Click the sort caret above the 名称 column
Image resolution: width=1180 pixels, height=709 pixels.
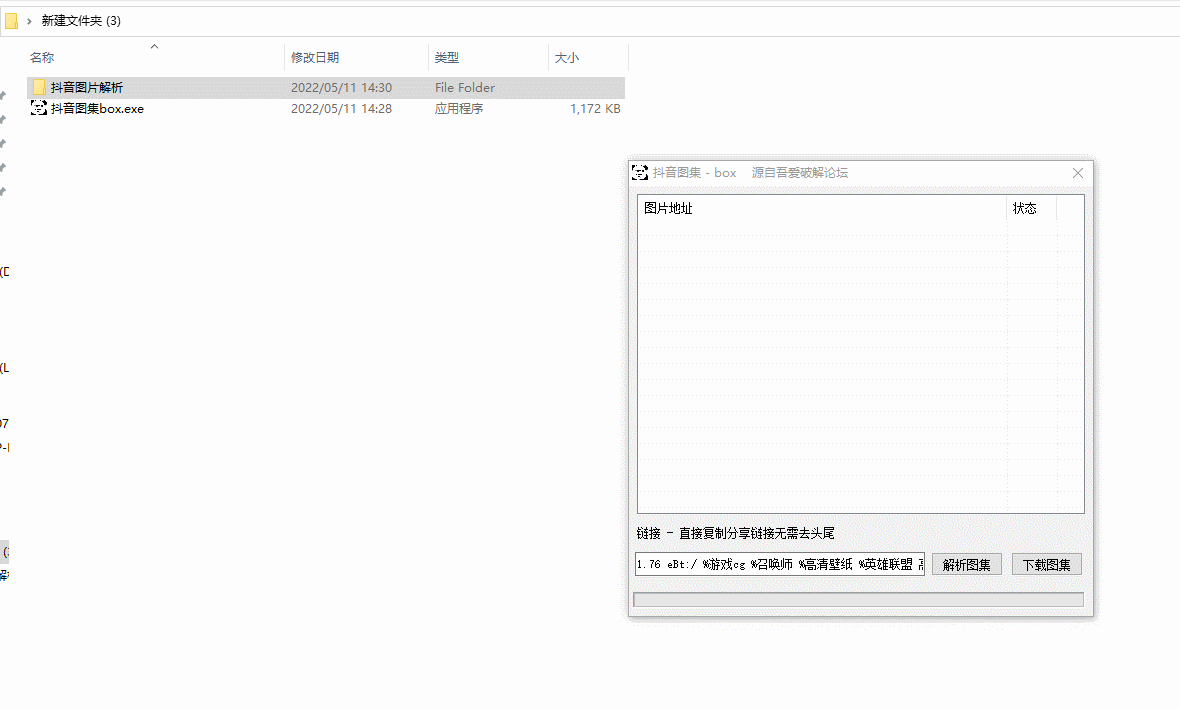[154, 46]
